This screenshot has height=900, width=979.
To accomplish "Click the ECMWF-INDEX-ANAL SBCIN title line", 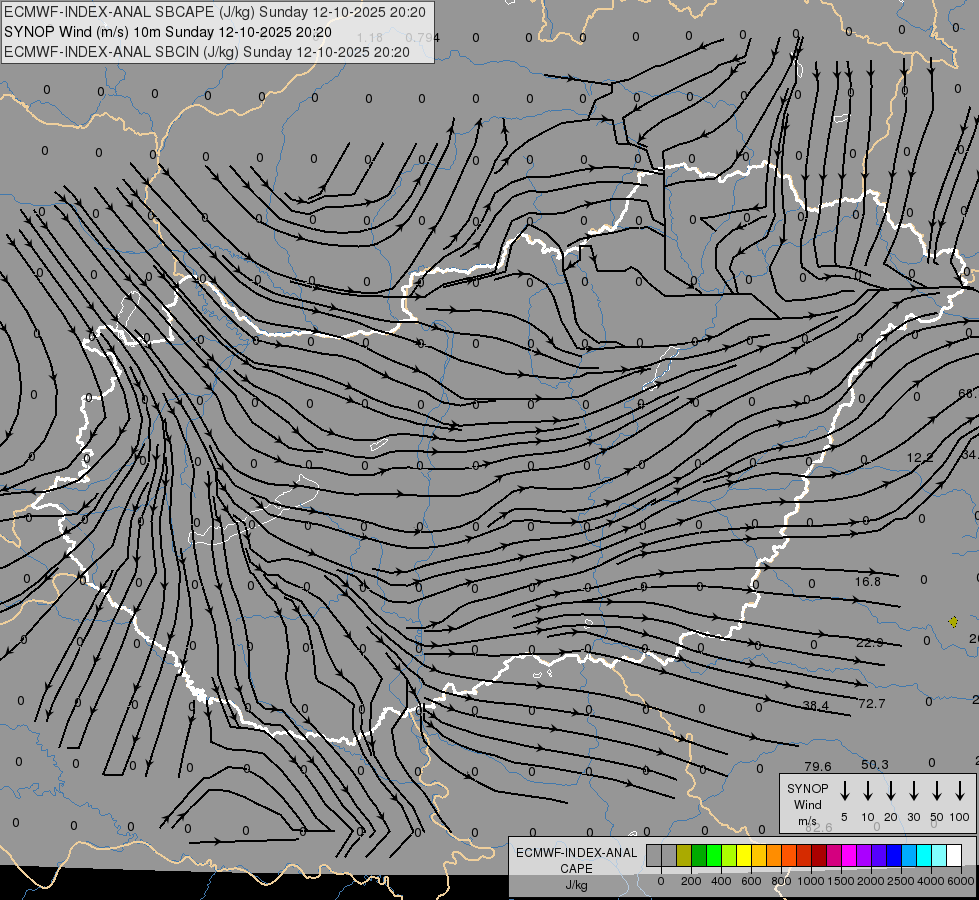I will 207,52.
